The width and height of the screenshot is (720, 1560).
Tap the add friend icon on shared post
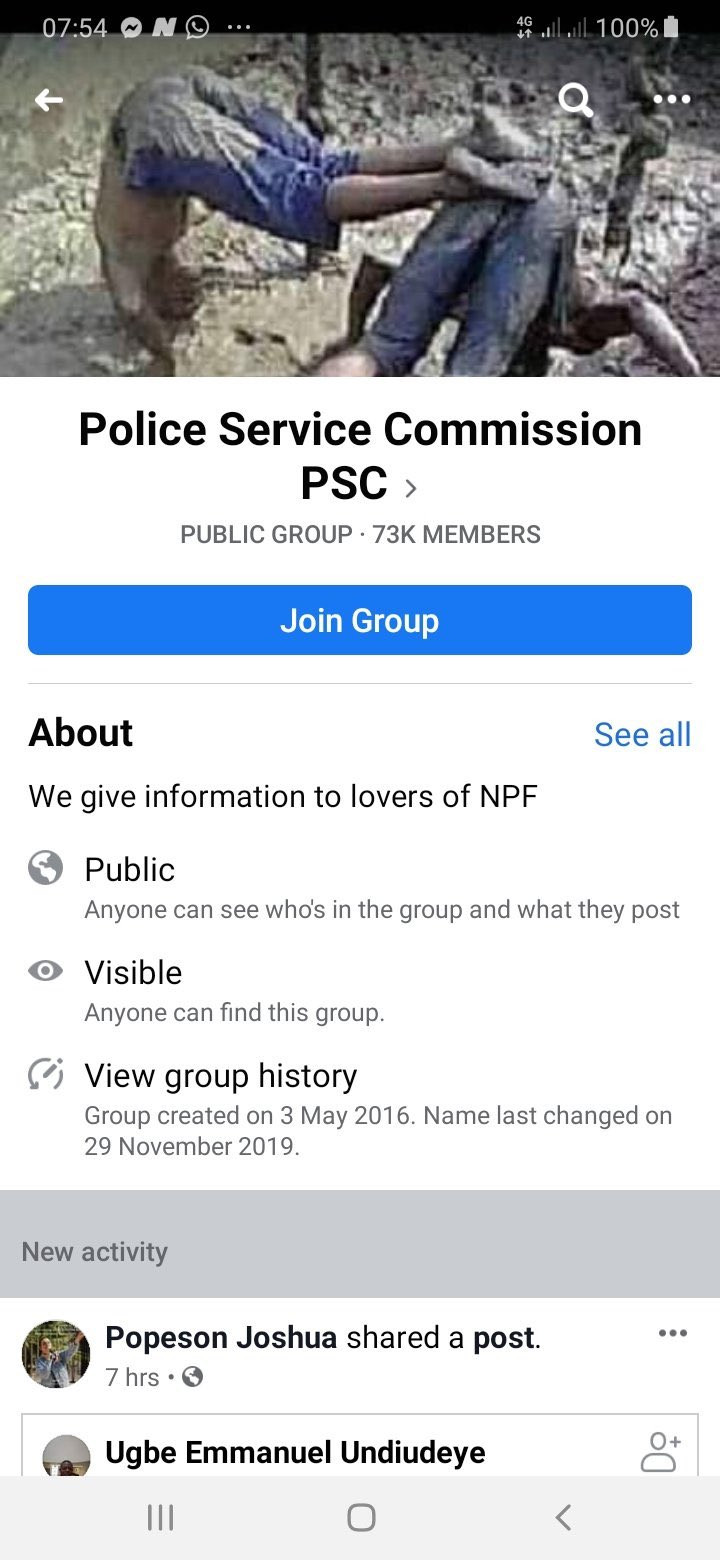660,1451
